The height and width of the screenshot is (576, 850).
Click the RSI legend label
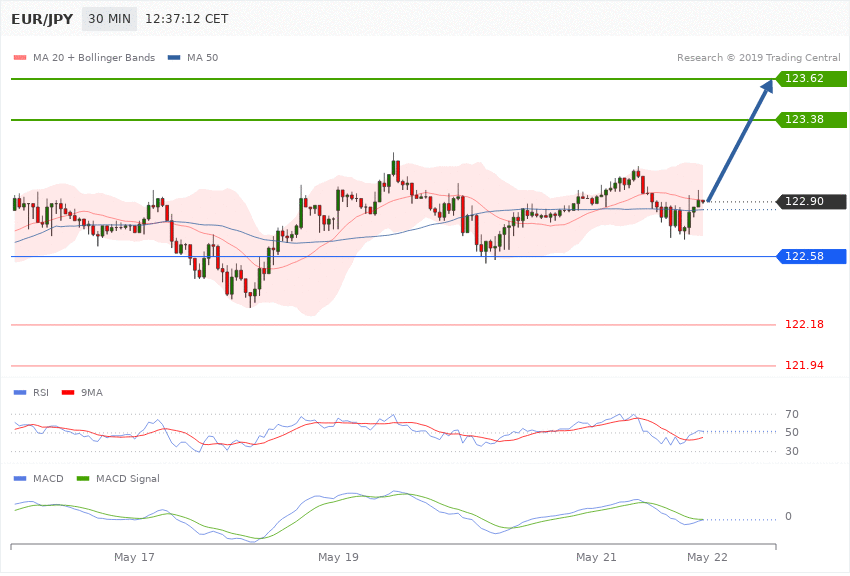(41, 392)
